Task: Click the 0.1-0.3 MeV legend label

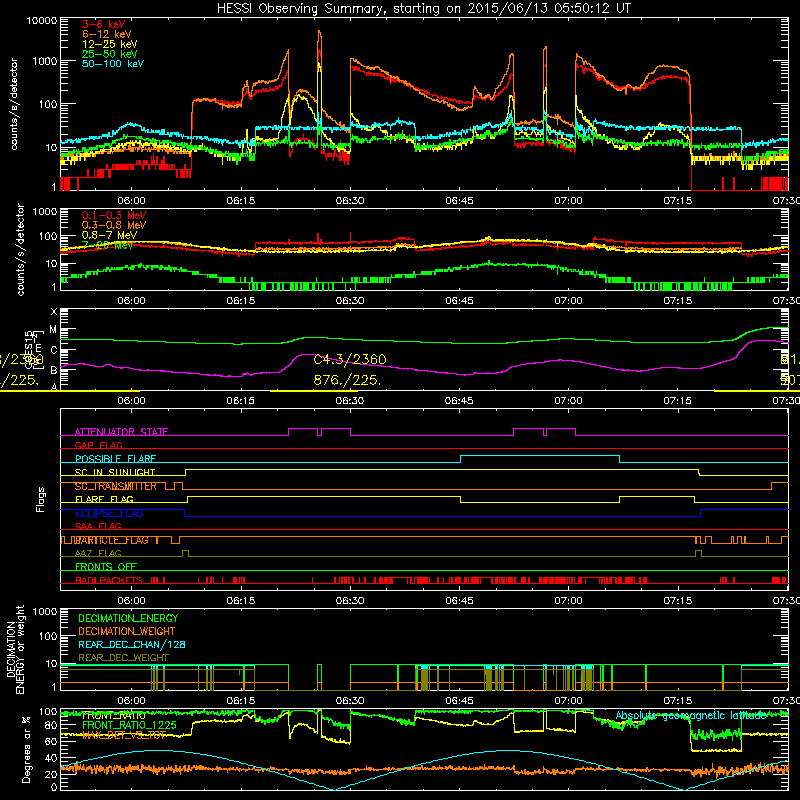Action: [x=114, y=215]
